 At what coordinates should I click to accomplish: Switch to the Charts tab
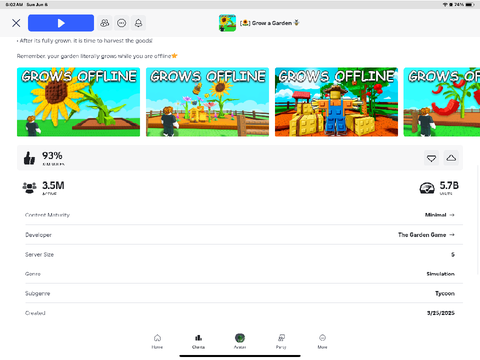tap(198, 342)
